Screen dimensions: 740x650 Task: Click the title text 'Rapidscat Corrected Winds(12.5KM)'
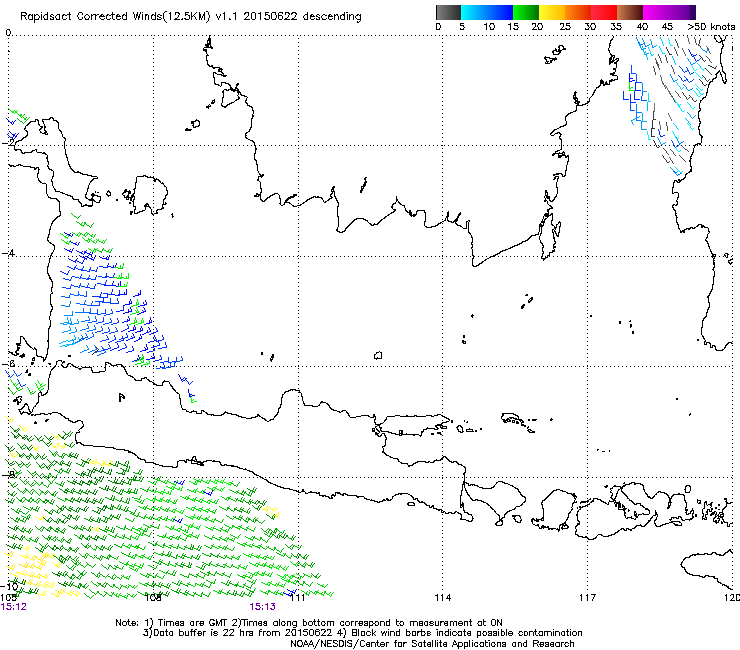115,17
